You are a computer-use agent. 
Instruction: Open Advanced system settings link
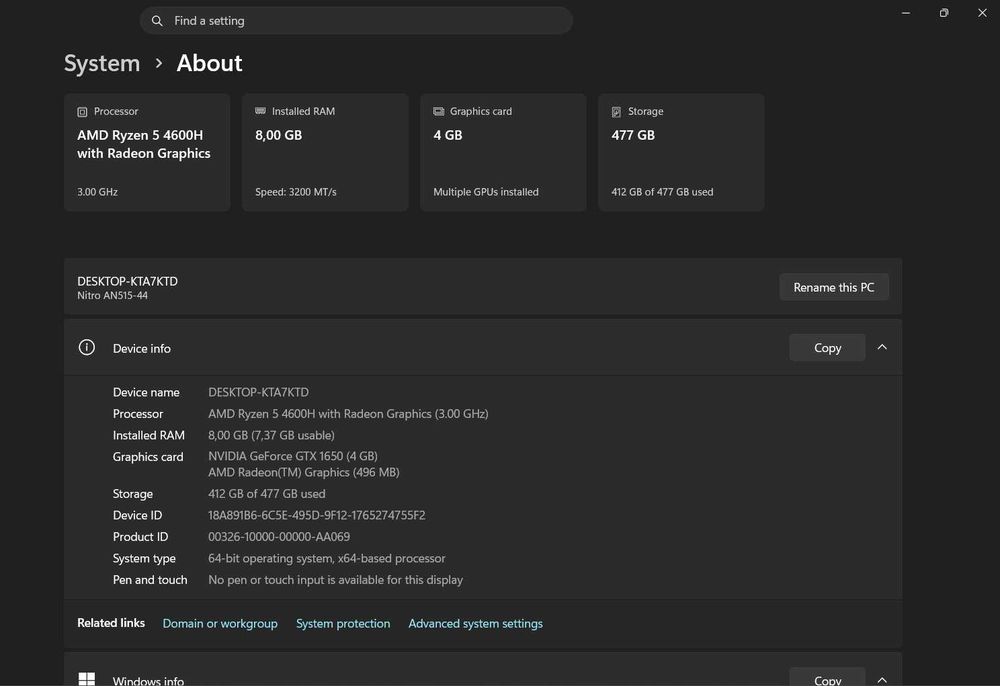coord(476,624)
